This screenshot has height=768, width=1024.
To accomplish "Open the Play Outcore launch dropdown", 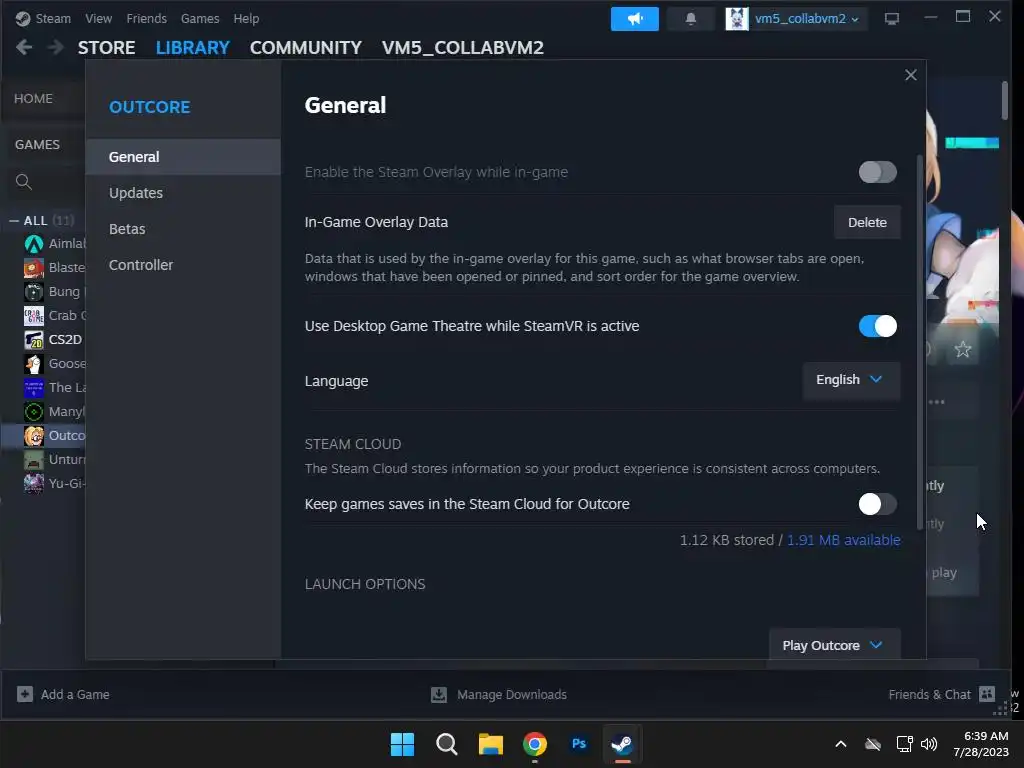I will (835, 645).
